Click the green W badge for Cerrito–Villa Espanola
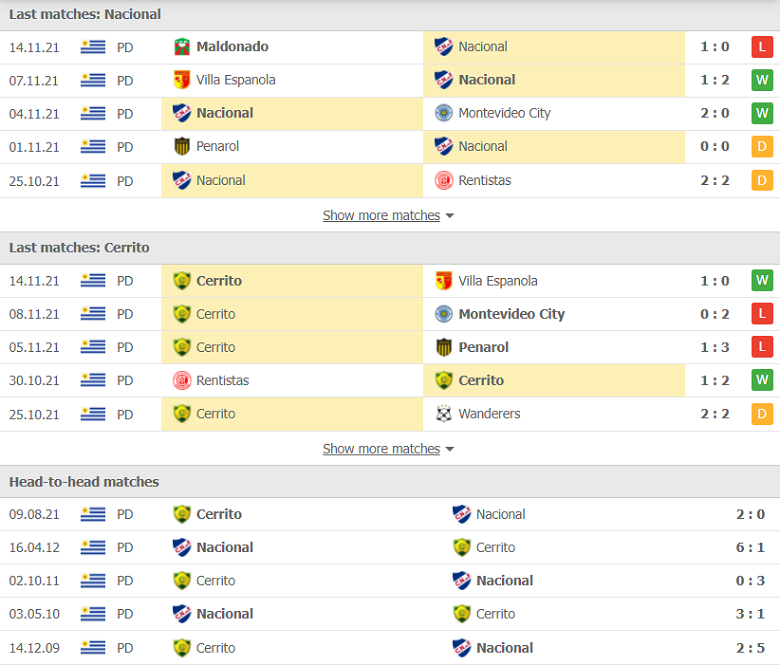 [x=762, y=281]
